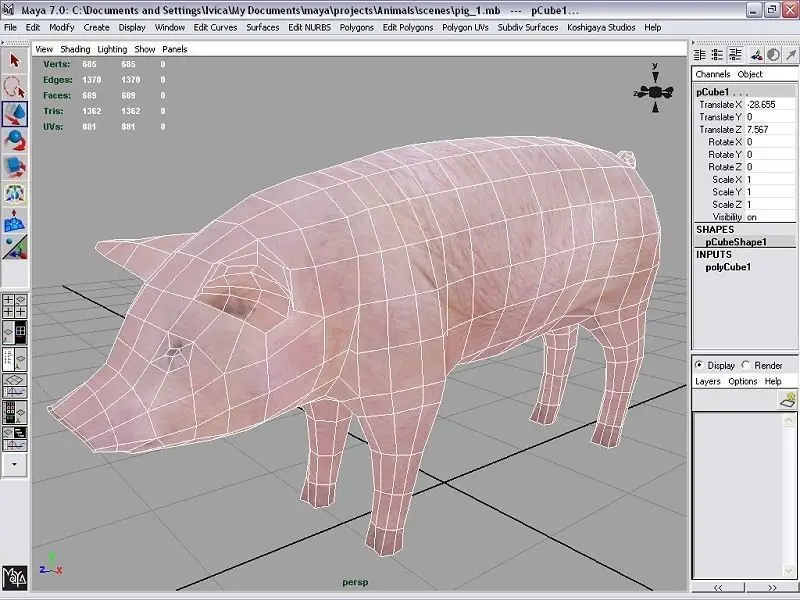The height and width of the screenshot is (600, 800).
Task: Open layer editor Help menu
Action: click(773, 381)
